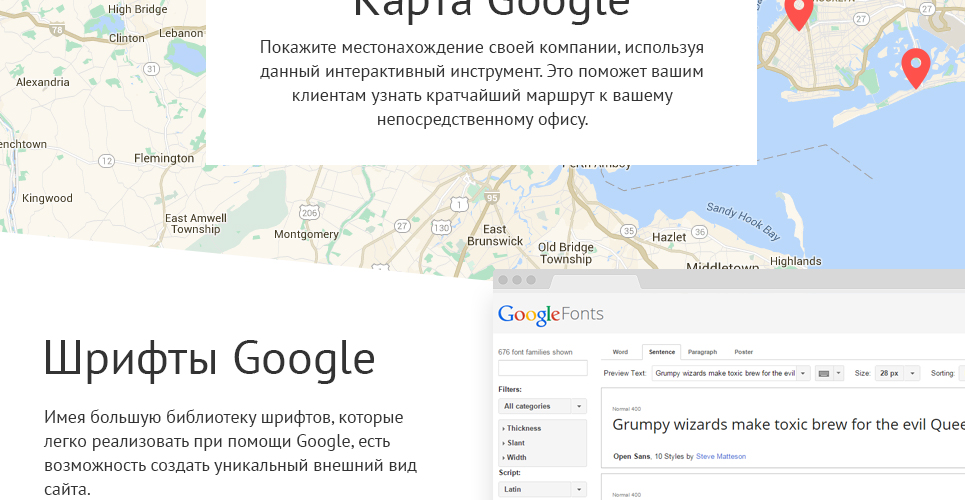Screen dimensions: 965x500
Task: Click the '676 font families shown' text
Action: click(x=535, y=352)
